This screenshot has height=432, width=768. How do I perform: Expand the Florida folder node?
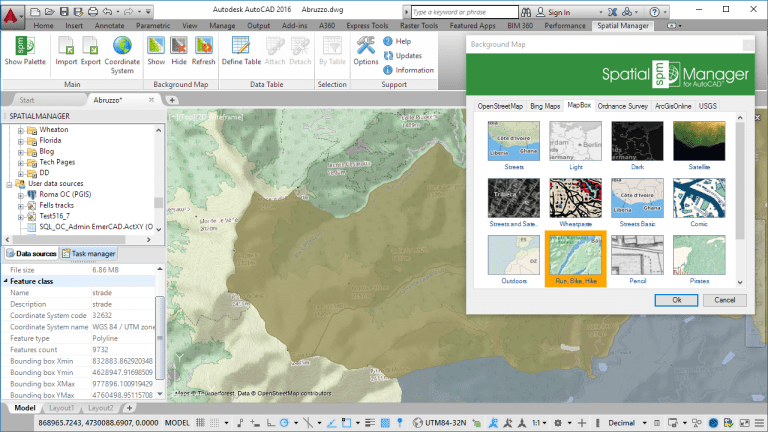pos(21,141)
